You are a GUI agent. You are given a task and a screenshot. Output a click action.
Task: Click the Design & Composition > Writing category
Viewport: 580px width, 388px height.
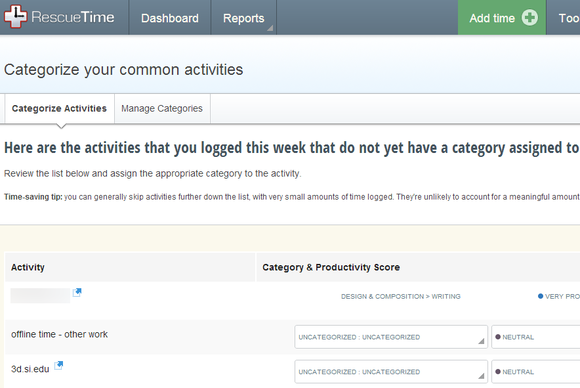(401, 296)
